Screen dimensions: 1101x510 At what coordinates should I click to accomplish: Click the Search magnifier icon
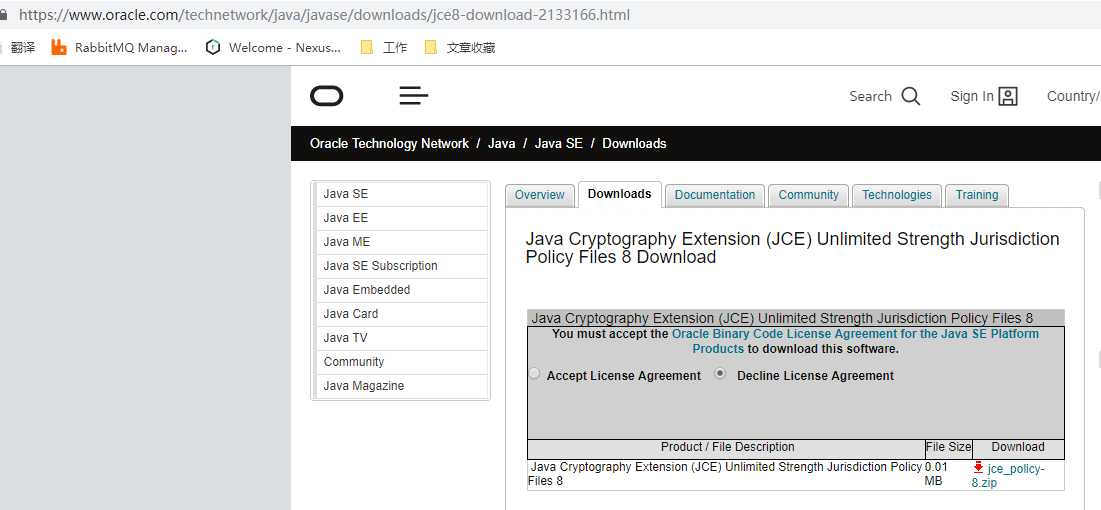coord(911,96)
